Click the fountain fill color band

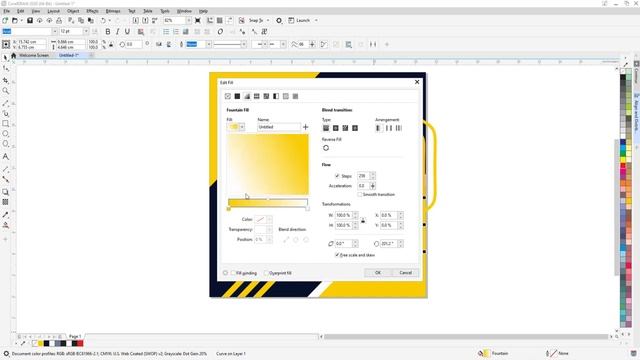click(268, 202)
